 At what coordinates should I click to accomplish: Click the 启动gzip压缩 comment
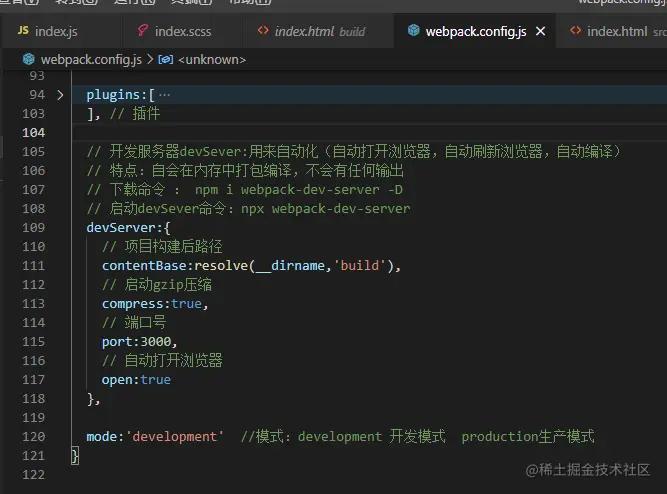pos(157,285)
